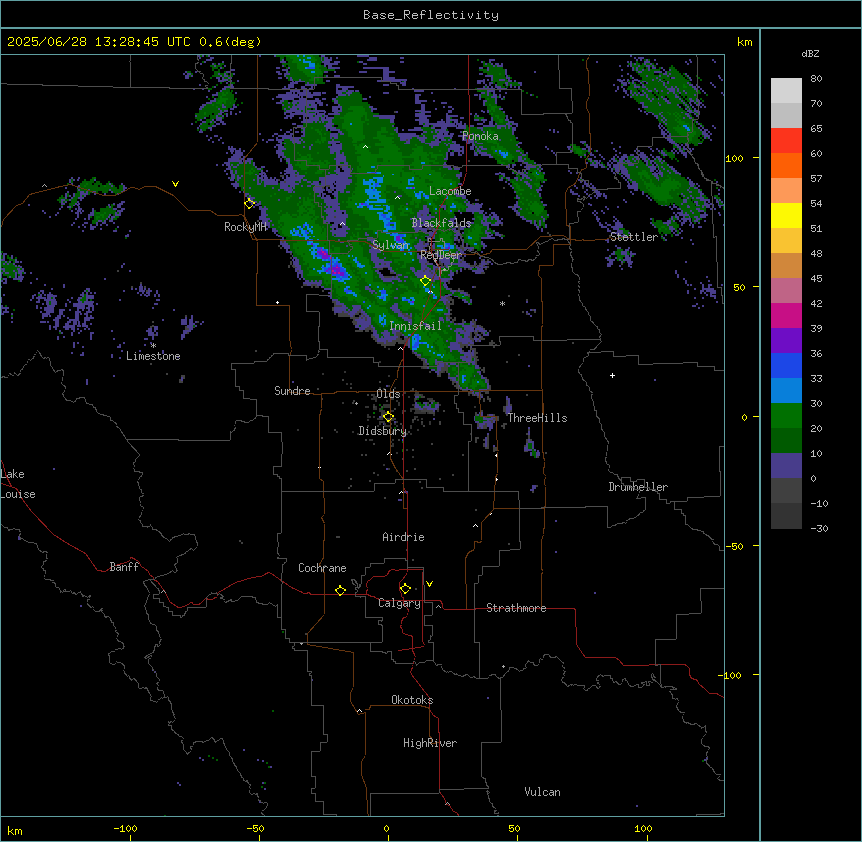Click the -50 tick on right vertical axis
Screen dimensions: 862x842
coord(734,546)
